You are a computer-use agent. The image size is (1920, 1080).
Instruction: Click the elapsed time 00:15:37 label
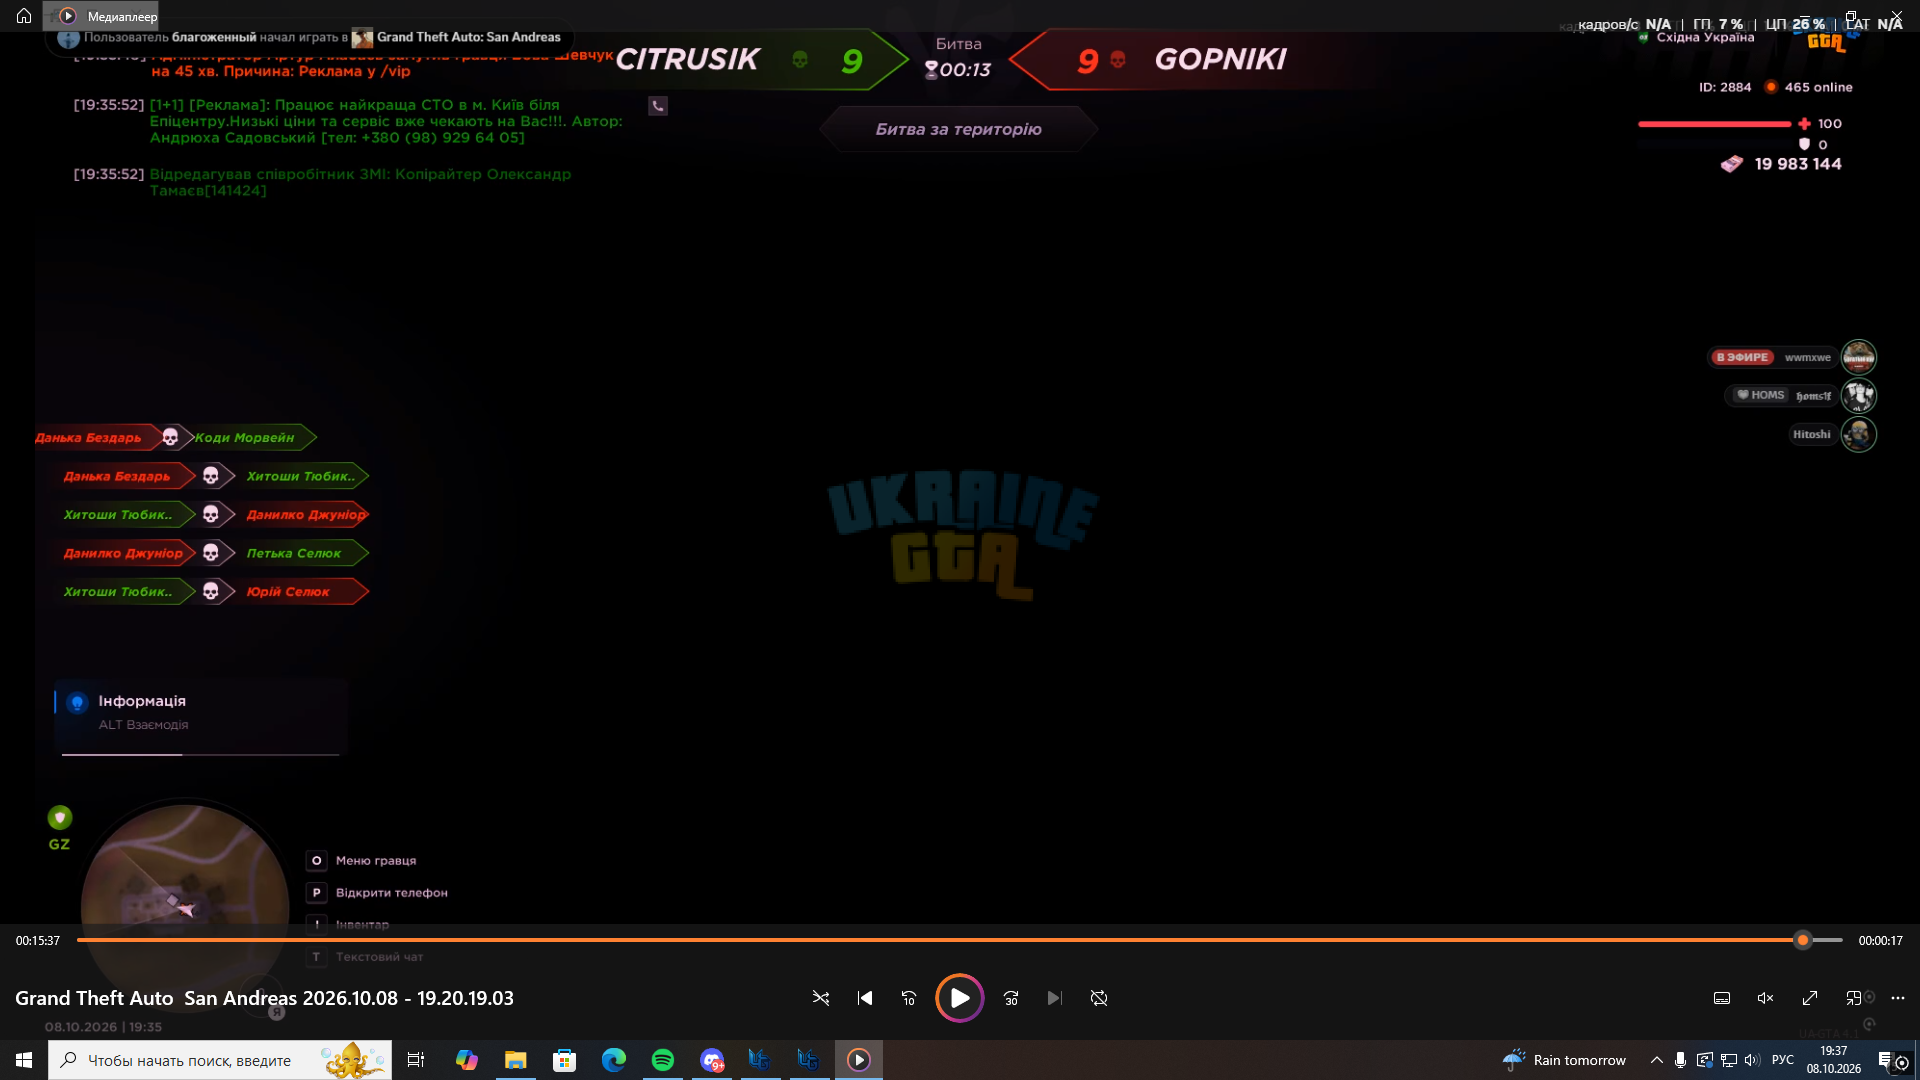pyautogui.click(x=38, y=940)
